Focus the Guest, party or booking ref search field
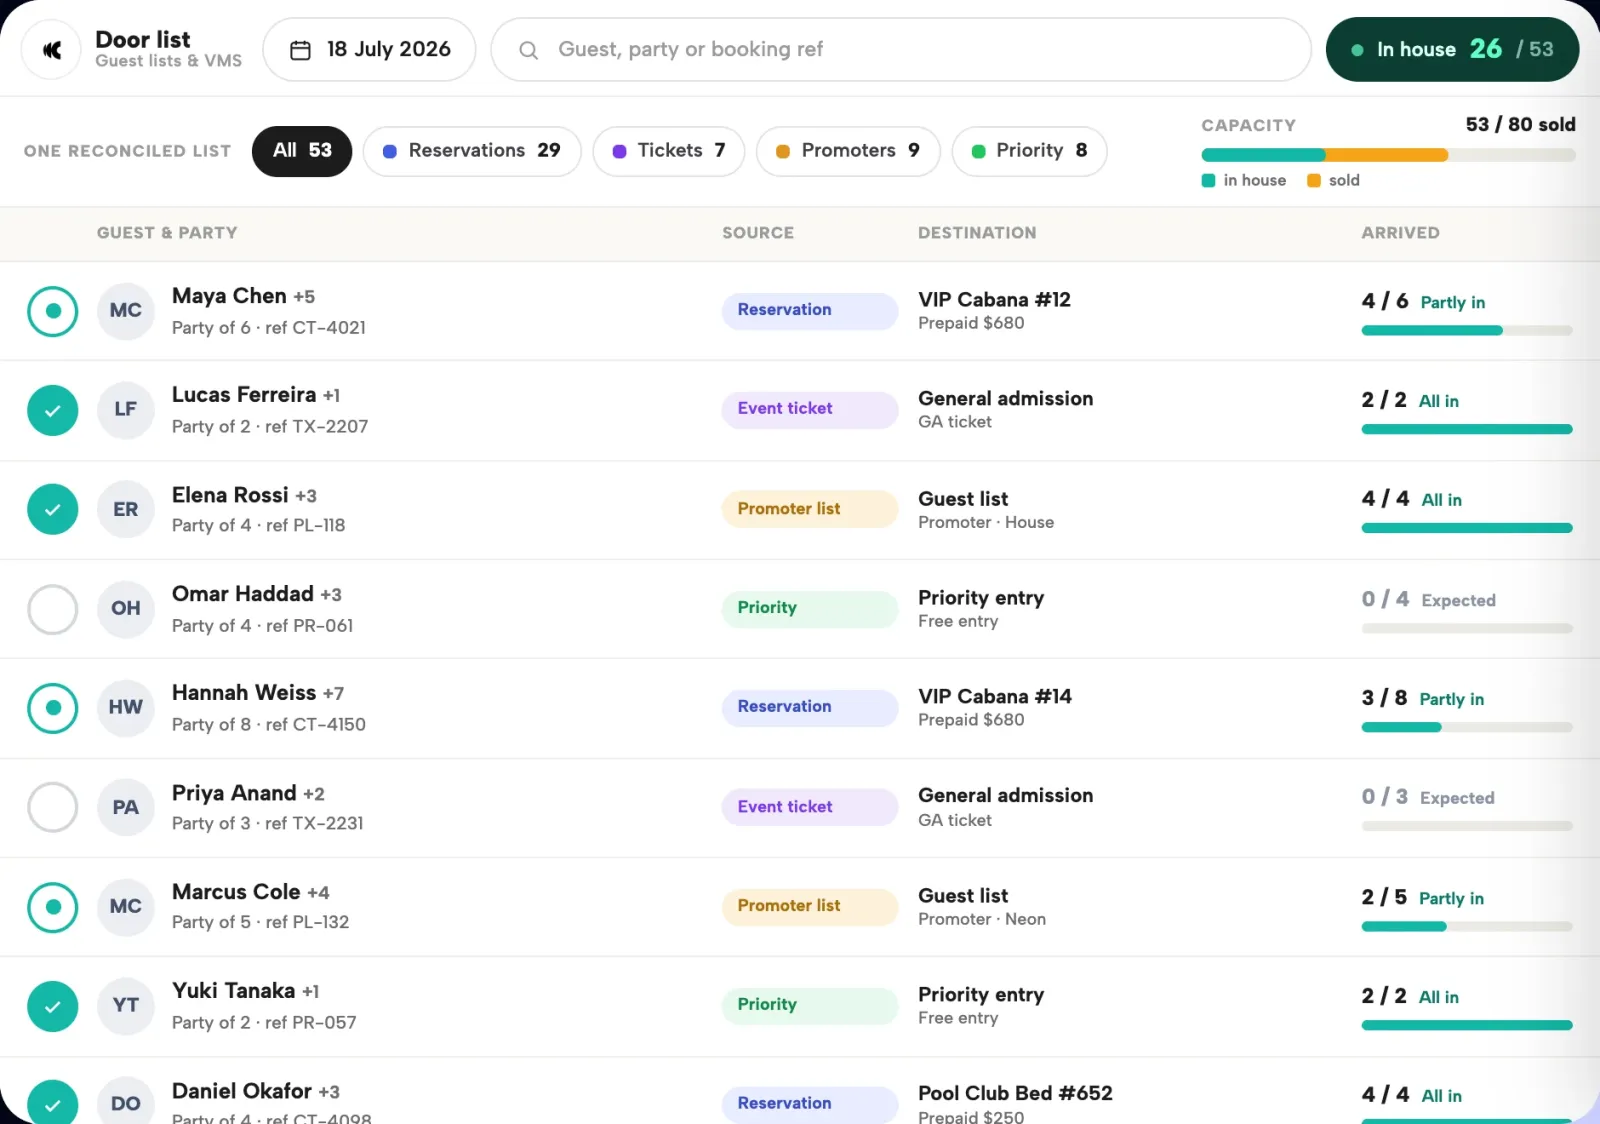The width and height of the screenshot is (1600, 1124). [x=900, y=50]
